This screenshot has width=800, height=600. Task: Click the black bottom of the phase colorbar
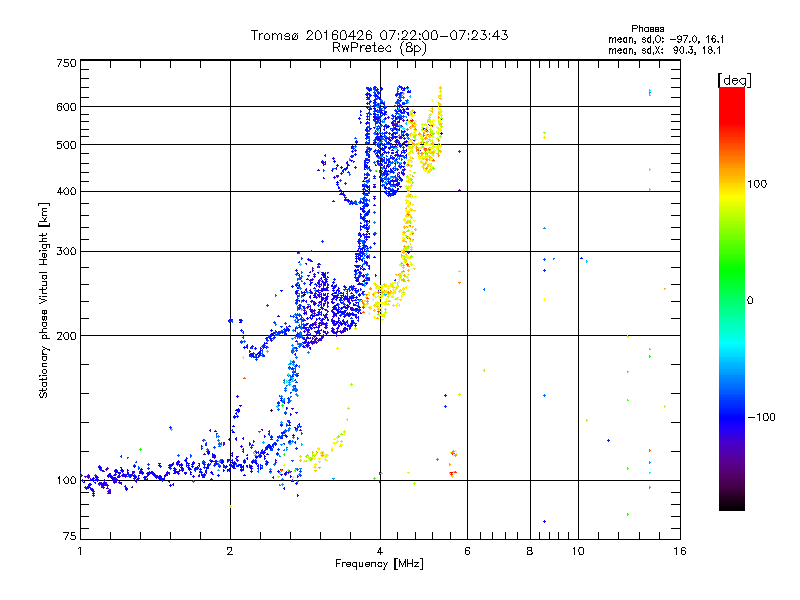[732, 503]
